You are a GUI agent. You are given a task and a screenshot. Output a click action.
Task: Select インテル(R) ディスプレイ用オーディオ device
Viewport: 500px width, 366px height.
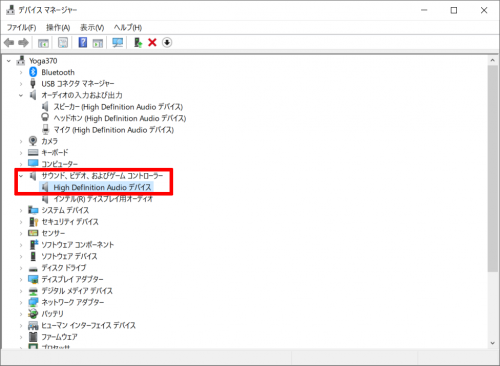click(x=103, y=199)
